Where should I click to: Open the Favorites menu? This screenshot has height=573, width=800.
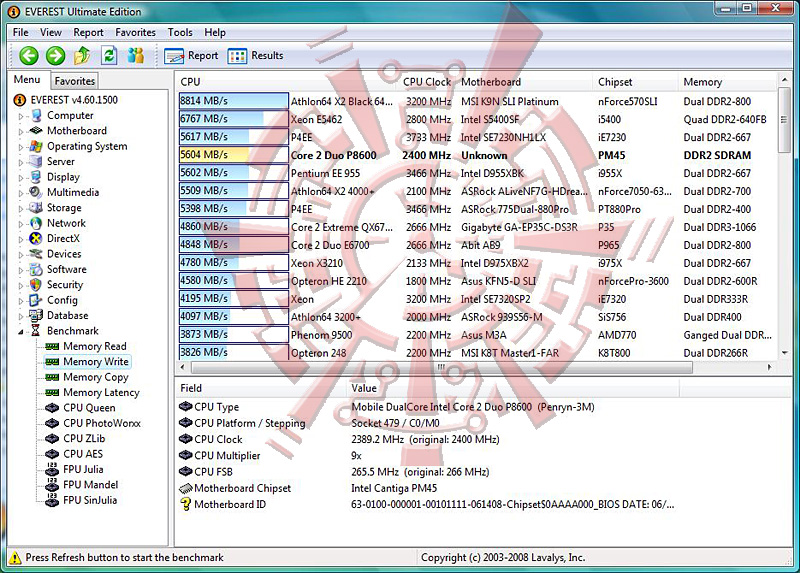tap(135, 32)
